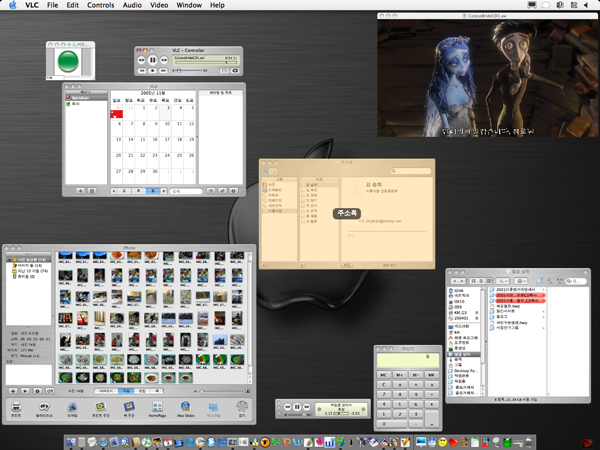This screenshot has width=600, height=450.
Task: Switch Finder to icon view
Action: coord(473,281)
